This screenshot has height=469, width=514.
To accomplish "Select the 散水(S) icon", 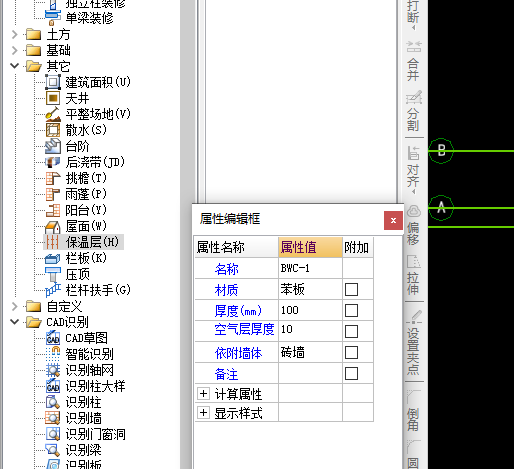I will 53,130.
